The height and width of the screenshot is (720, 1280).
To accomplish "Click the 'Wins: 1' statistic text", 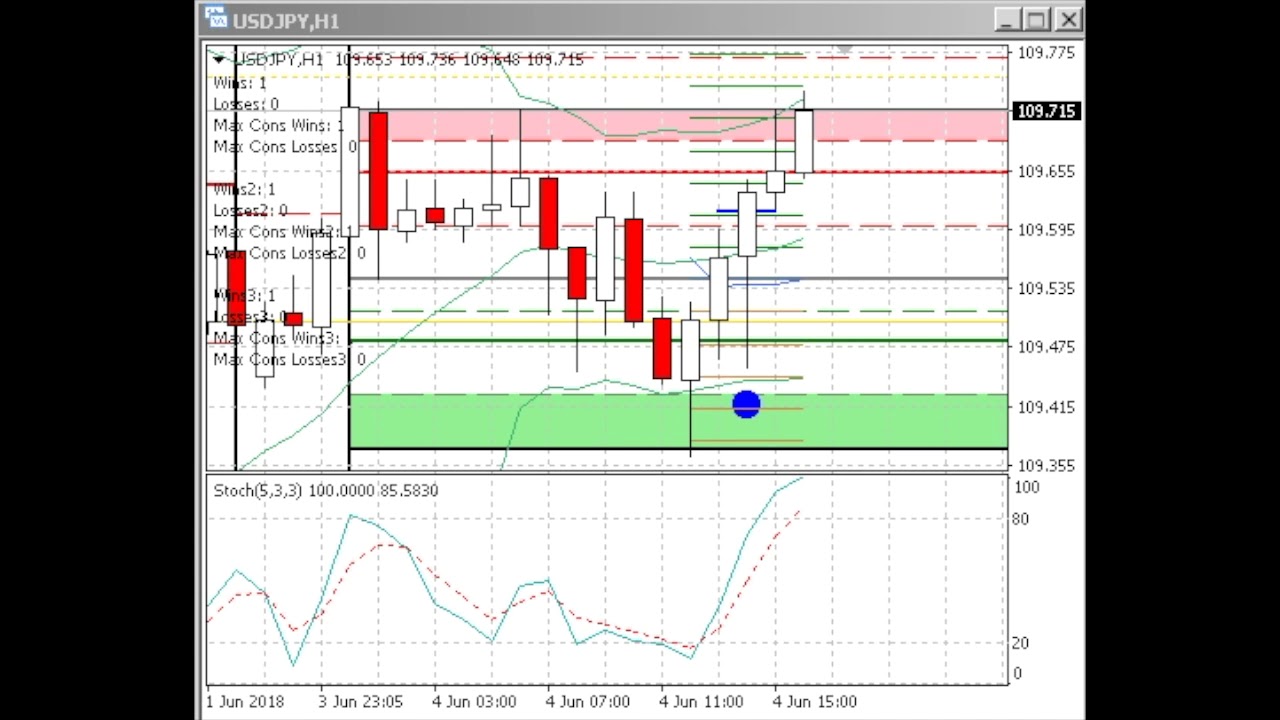I will [x=240, y=83].
